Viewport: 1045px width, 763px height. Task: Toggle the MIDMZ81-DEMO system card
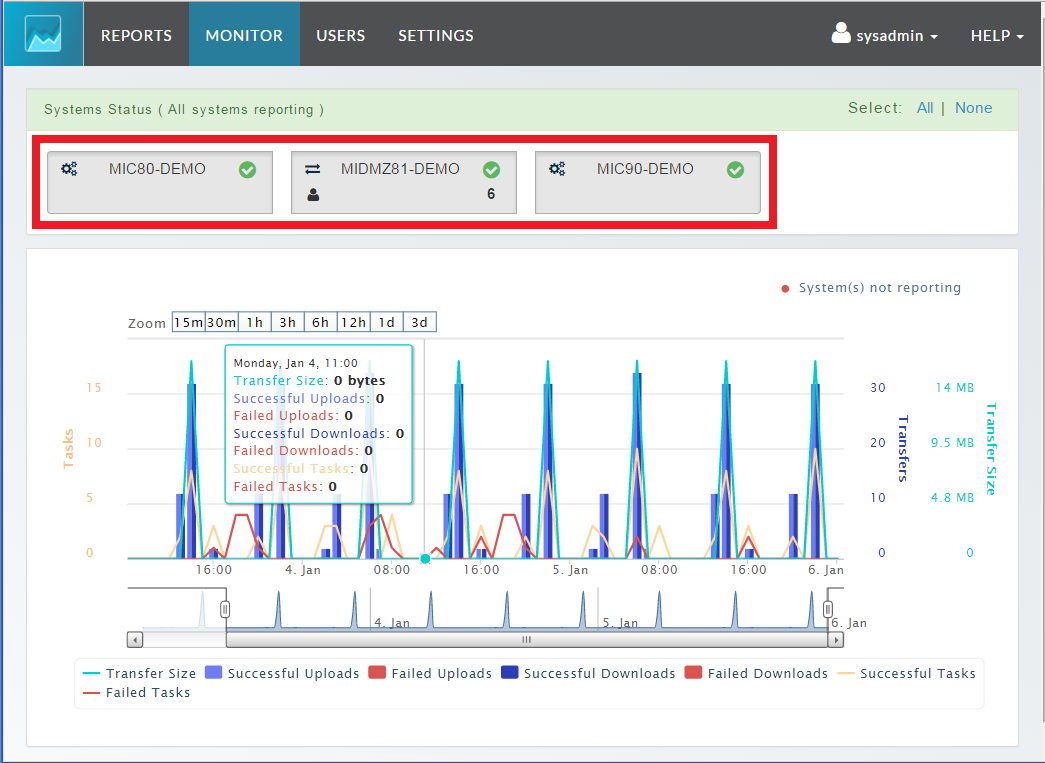click(404, 182)
